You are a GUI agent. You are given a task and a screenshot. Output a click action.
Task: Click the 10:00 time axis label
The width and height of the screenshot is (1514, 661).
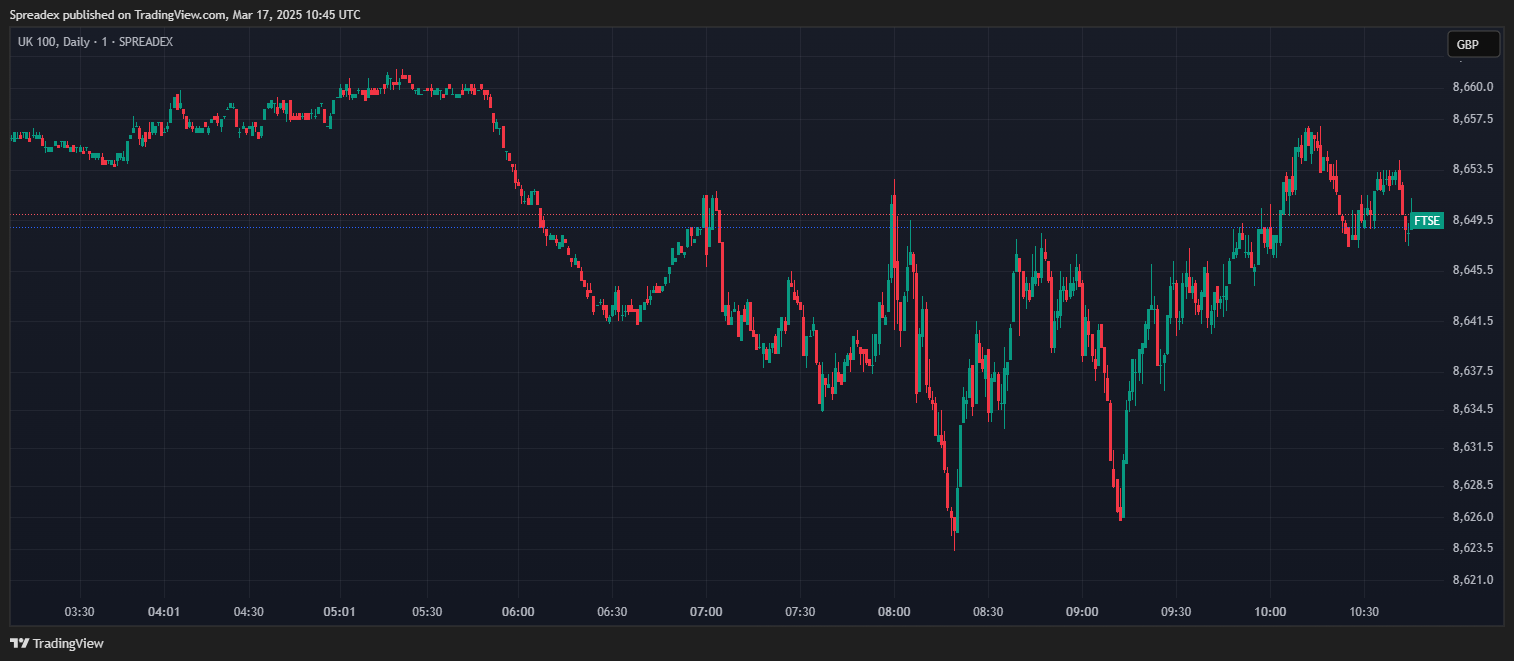[1270, 612]
